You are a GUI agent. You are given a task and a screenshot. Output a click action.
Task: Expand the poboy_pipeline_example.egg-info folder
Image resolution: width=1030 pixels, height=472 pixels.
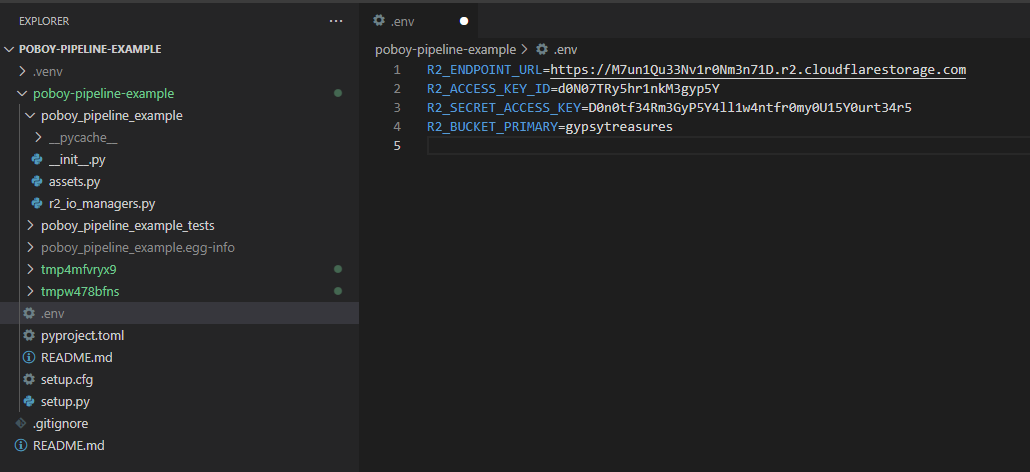pyautogui.click(x=30, y=247)
